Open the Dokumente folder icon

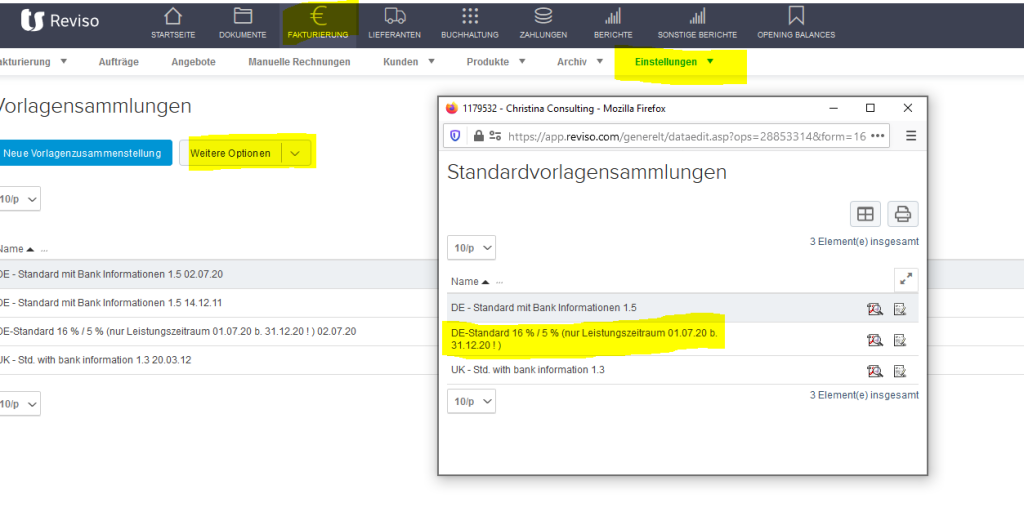click(242, 16)
